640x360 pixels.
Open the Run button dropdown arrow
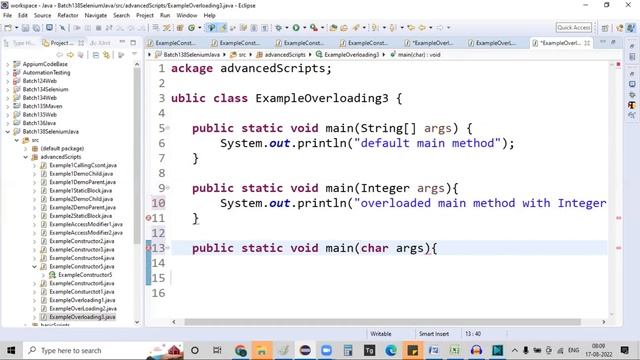pyautogui.click(x=304, y=28)
